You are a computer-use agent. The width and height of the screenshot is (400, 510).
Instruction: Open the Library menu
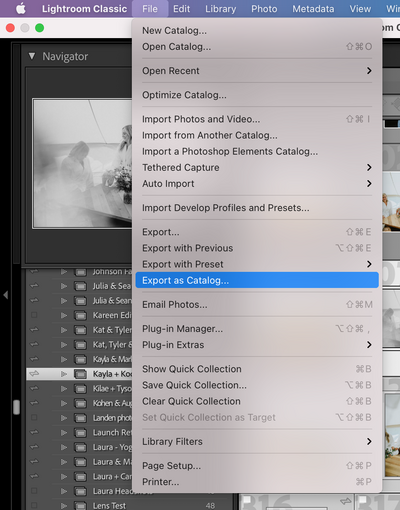[x=220, y=9]
